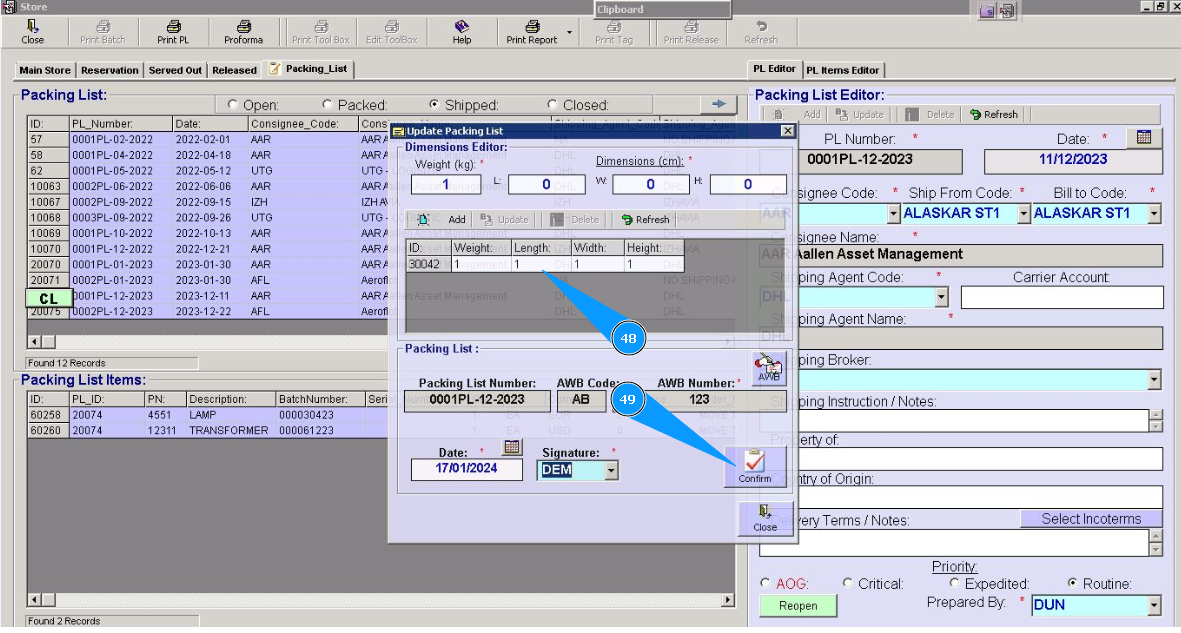Click the AWB icon button in dialog
The image size is (1181, 633).
(769, 368)
